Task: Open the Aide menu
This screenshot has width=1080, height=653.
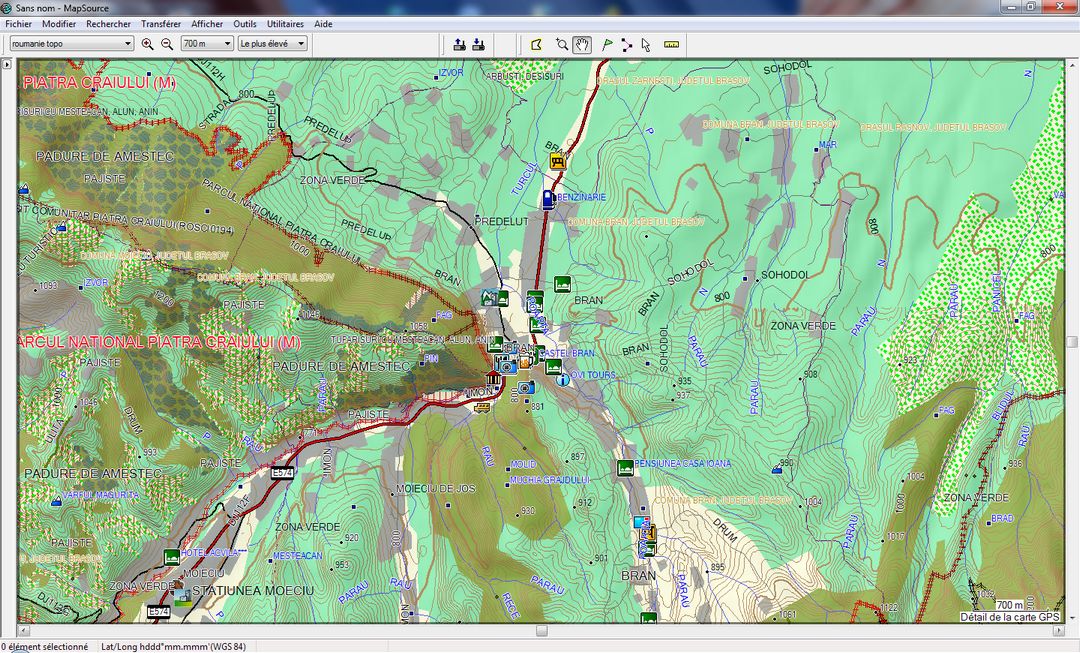Action: point(323,23)
